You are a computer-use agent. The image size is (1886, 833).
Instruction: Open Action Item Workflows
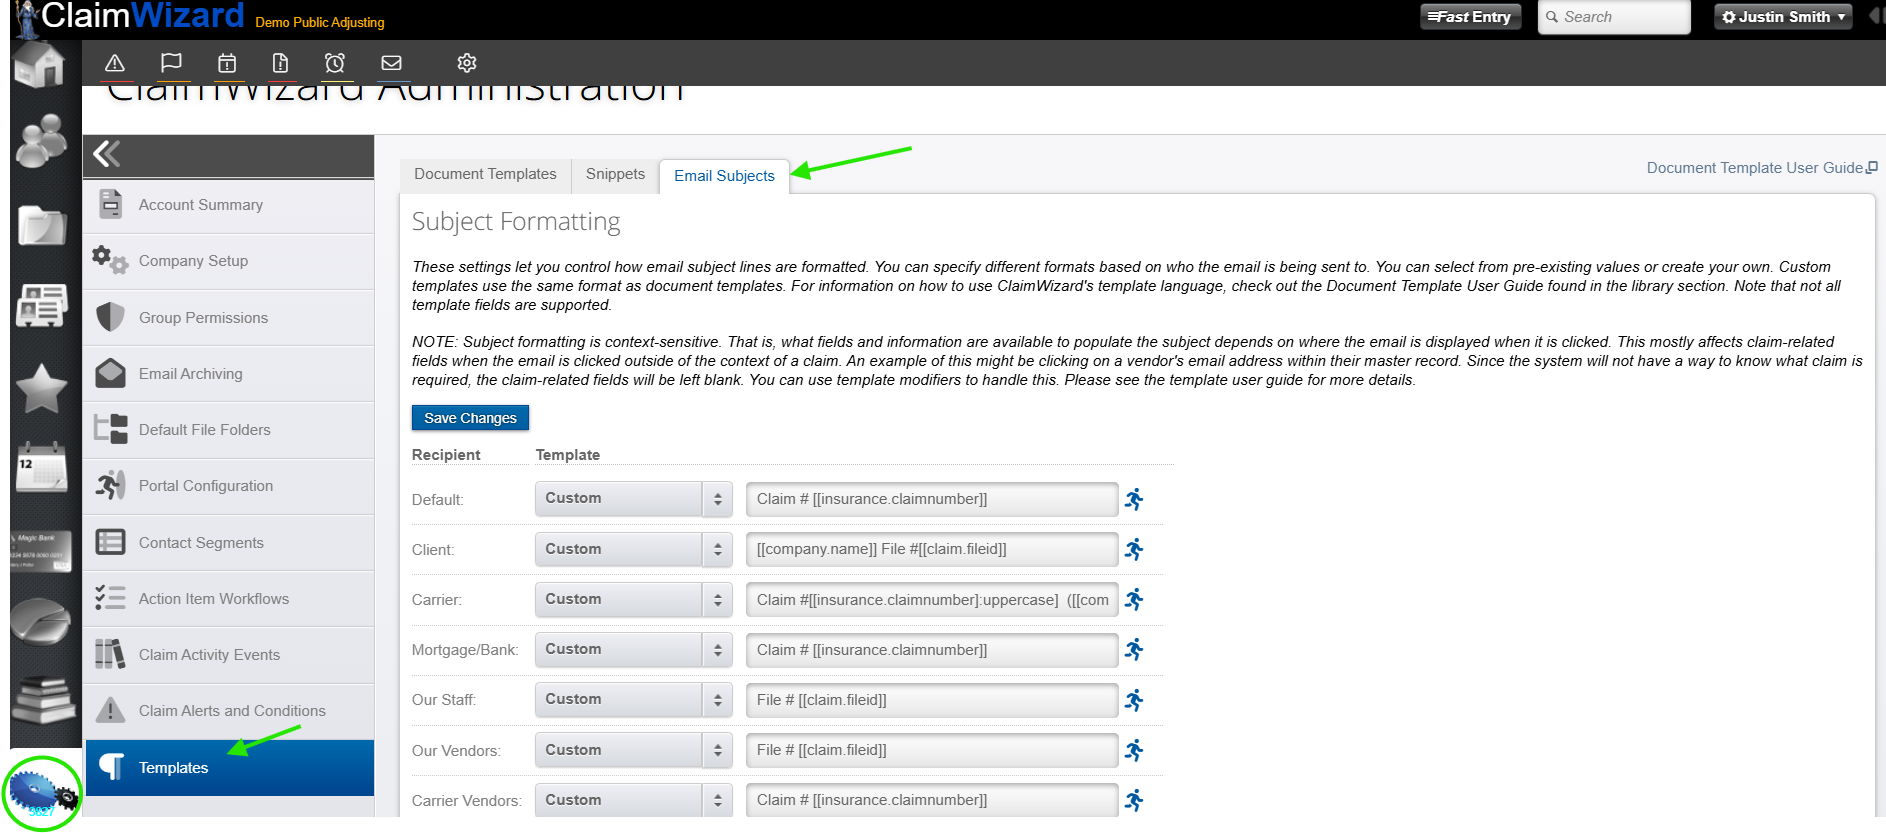[x=229, y=599]
